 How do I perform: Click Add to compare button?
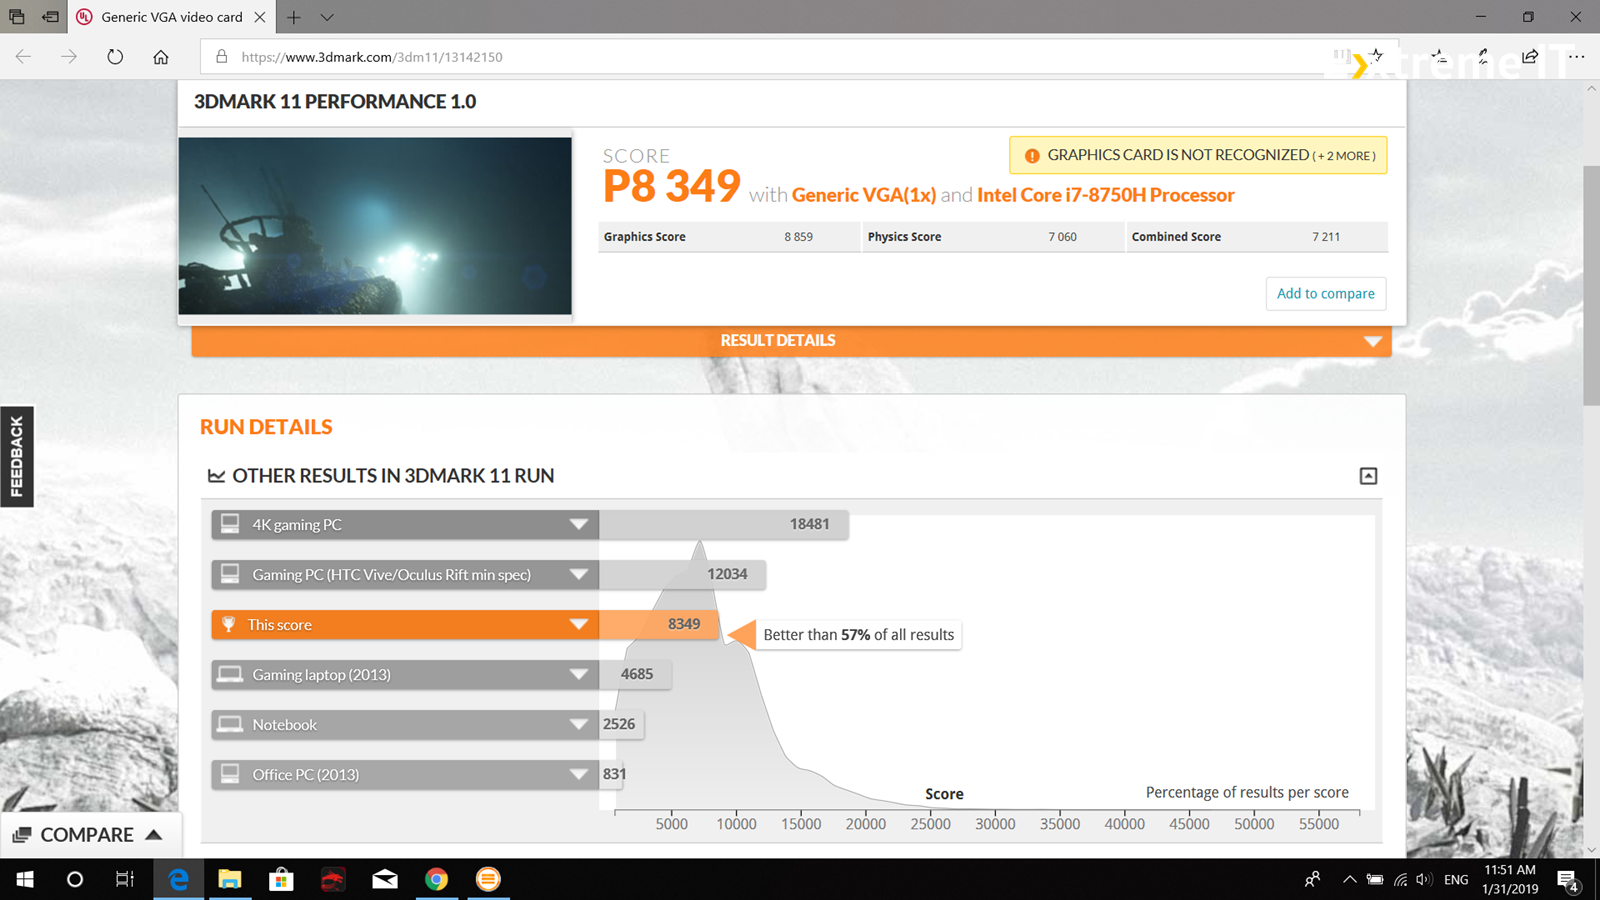click(x=1326, y=293)
